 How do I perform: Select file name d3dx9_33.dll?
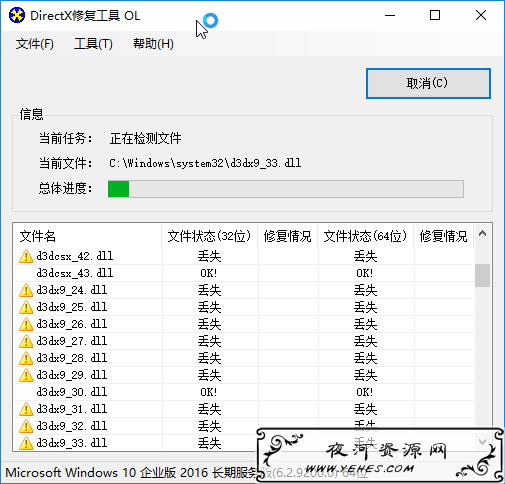point(72,443)
